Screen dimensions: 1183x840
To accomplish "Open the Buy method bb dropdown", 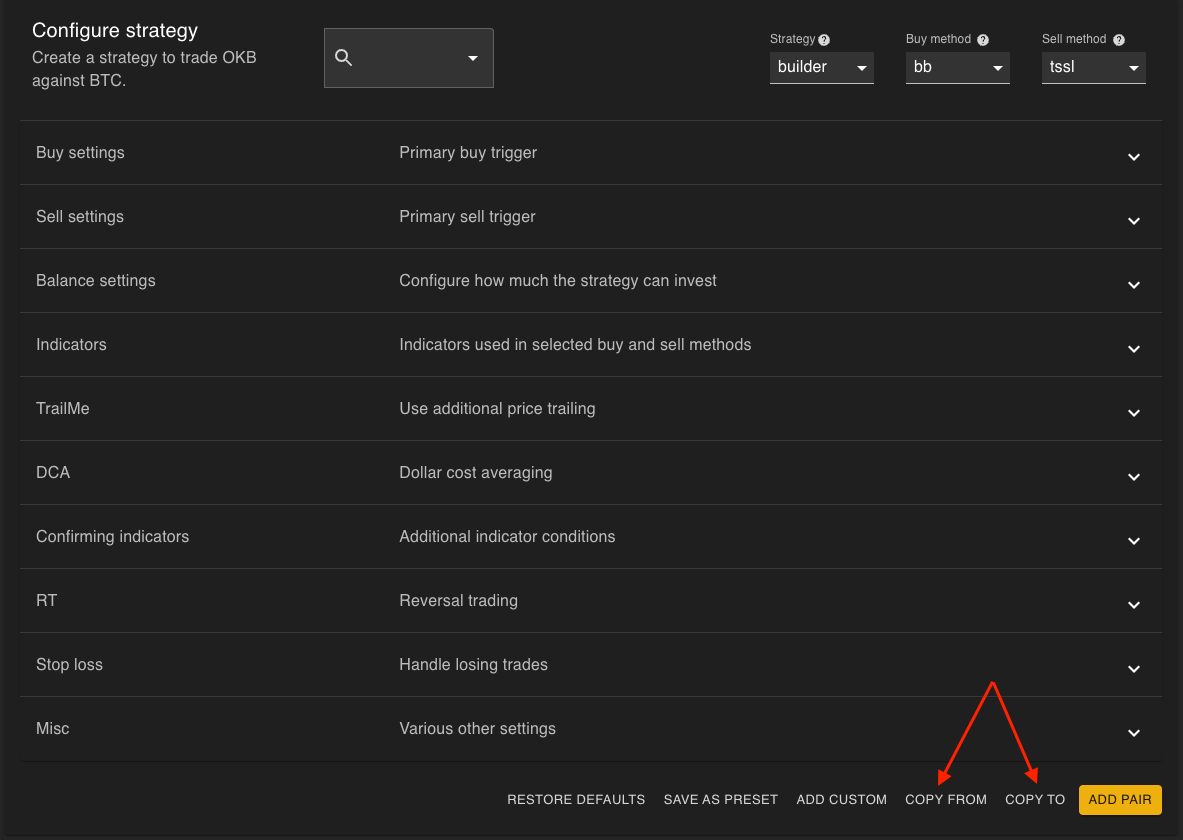I will pos(957,68).
